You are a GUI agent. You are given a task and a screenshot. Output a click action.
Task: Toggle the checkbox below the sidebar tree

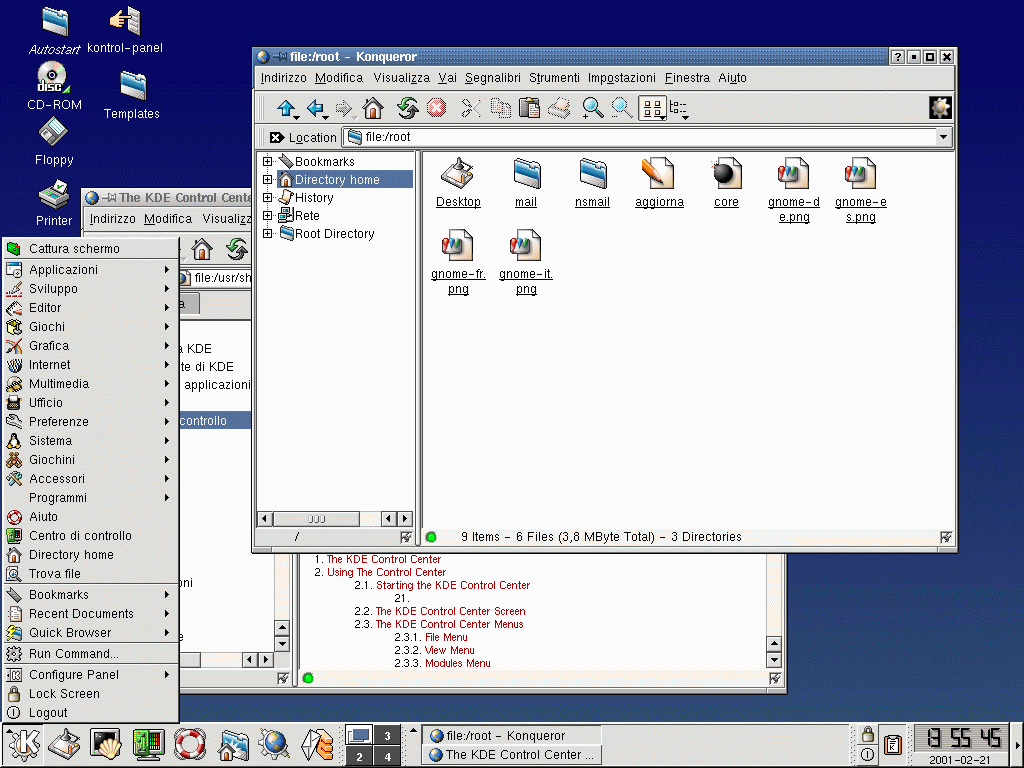406,537
